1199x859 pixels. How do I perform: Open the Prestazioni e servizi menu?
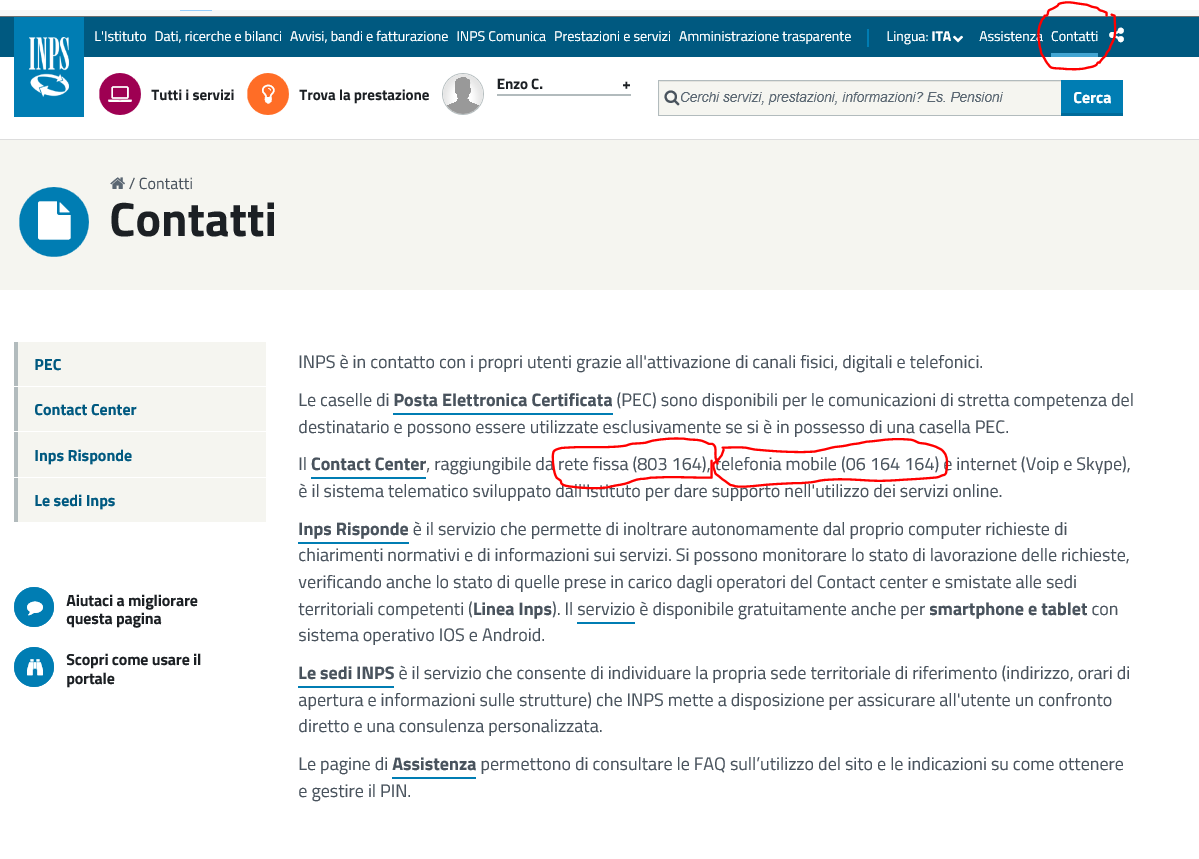(x=612, y=37)
